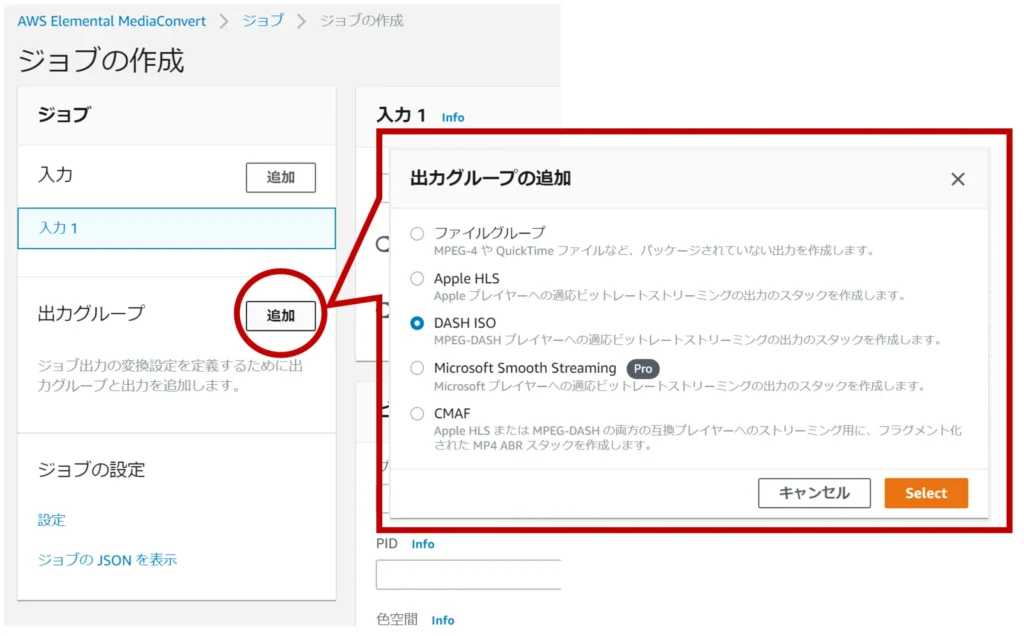Pick Microsoft Smooth Streaming radio option
1024x636 pixels.
pos(417,368)
